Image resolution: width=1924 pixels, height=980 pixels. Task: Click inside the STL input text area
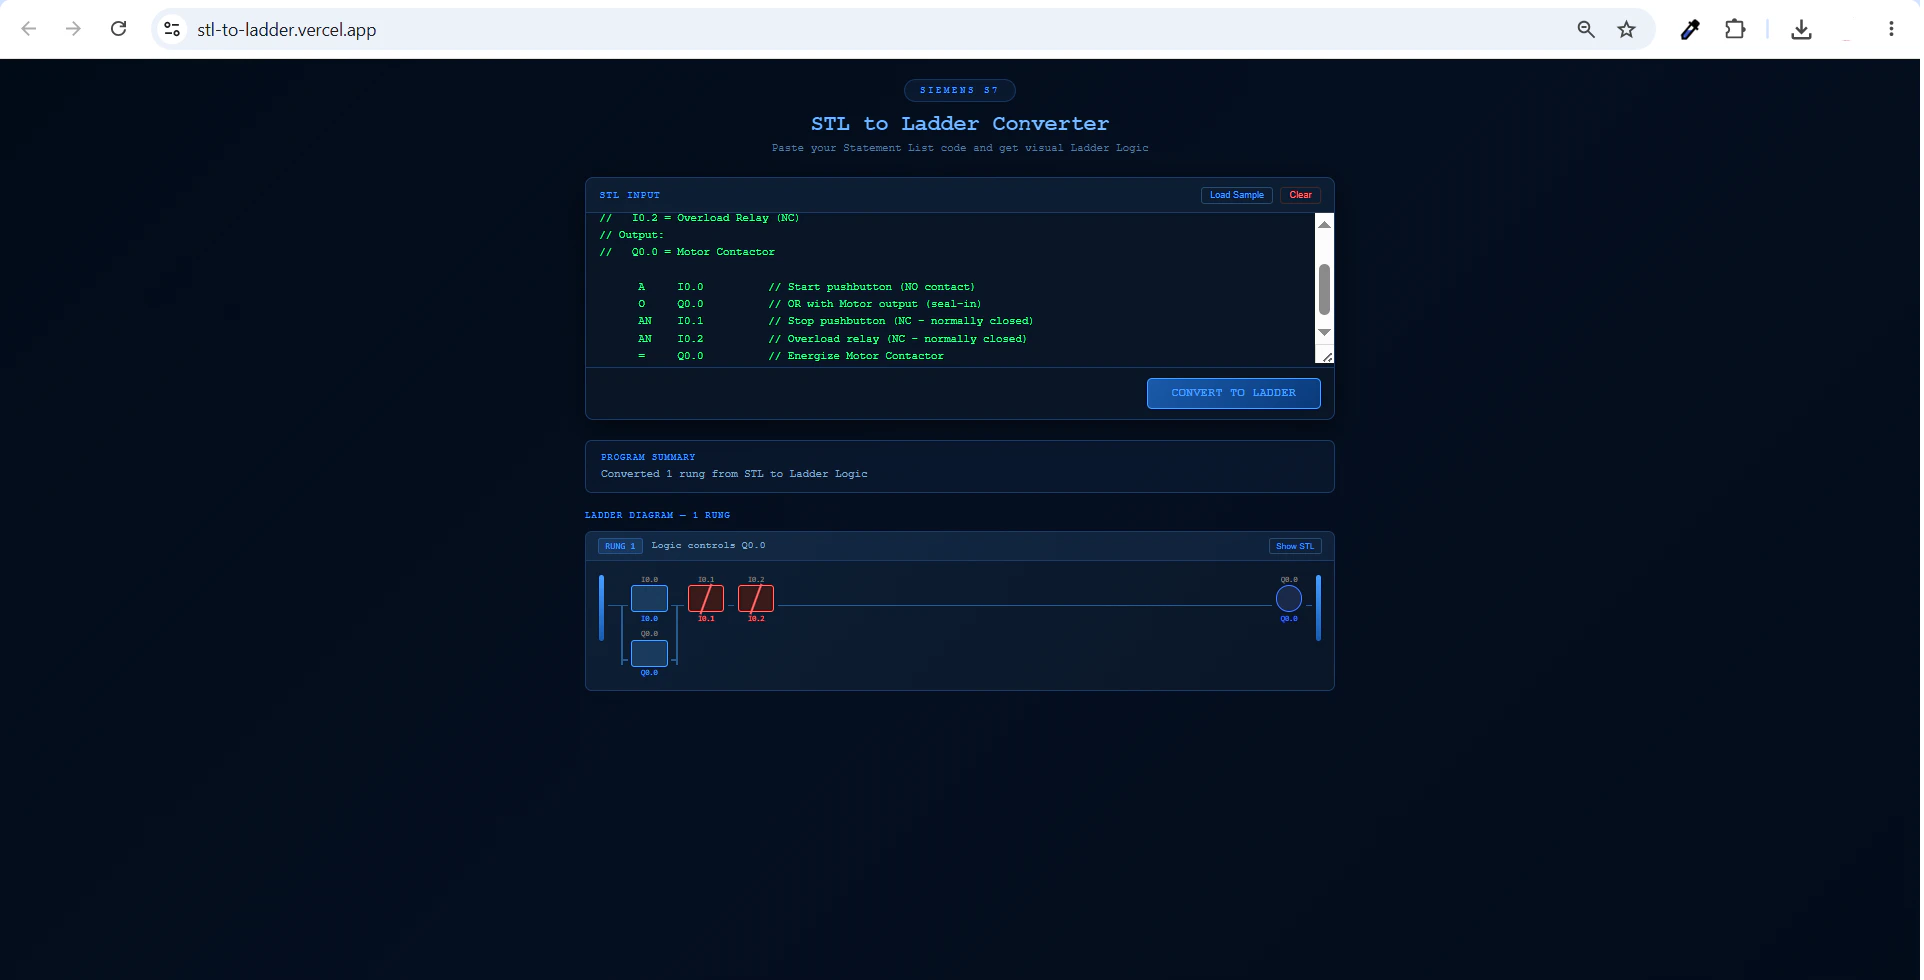click(x=950, y=288)
